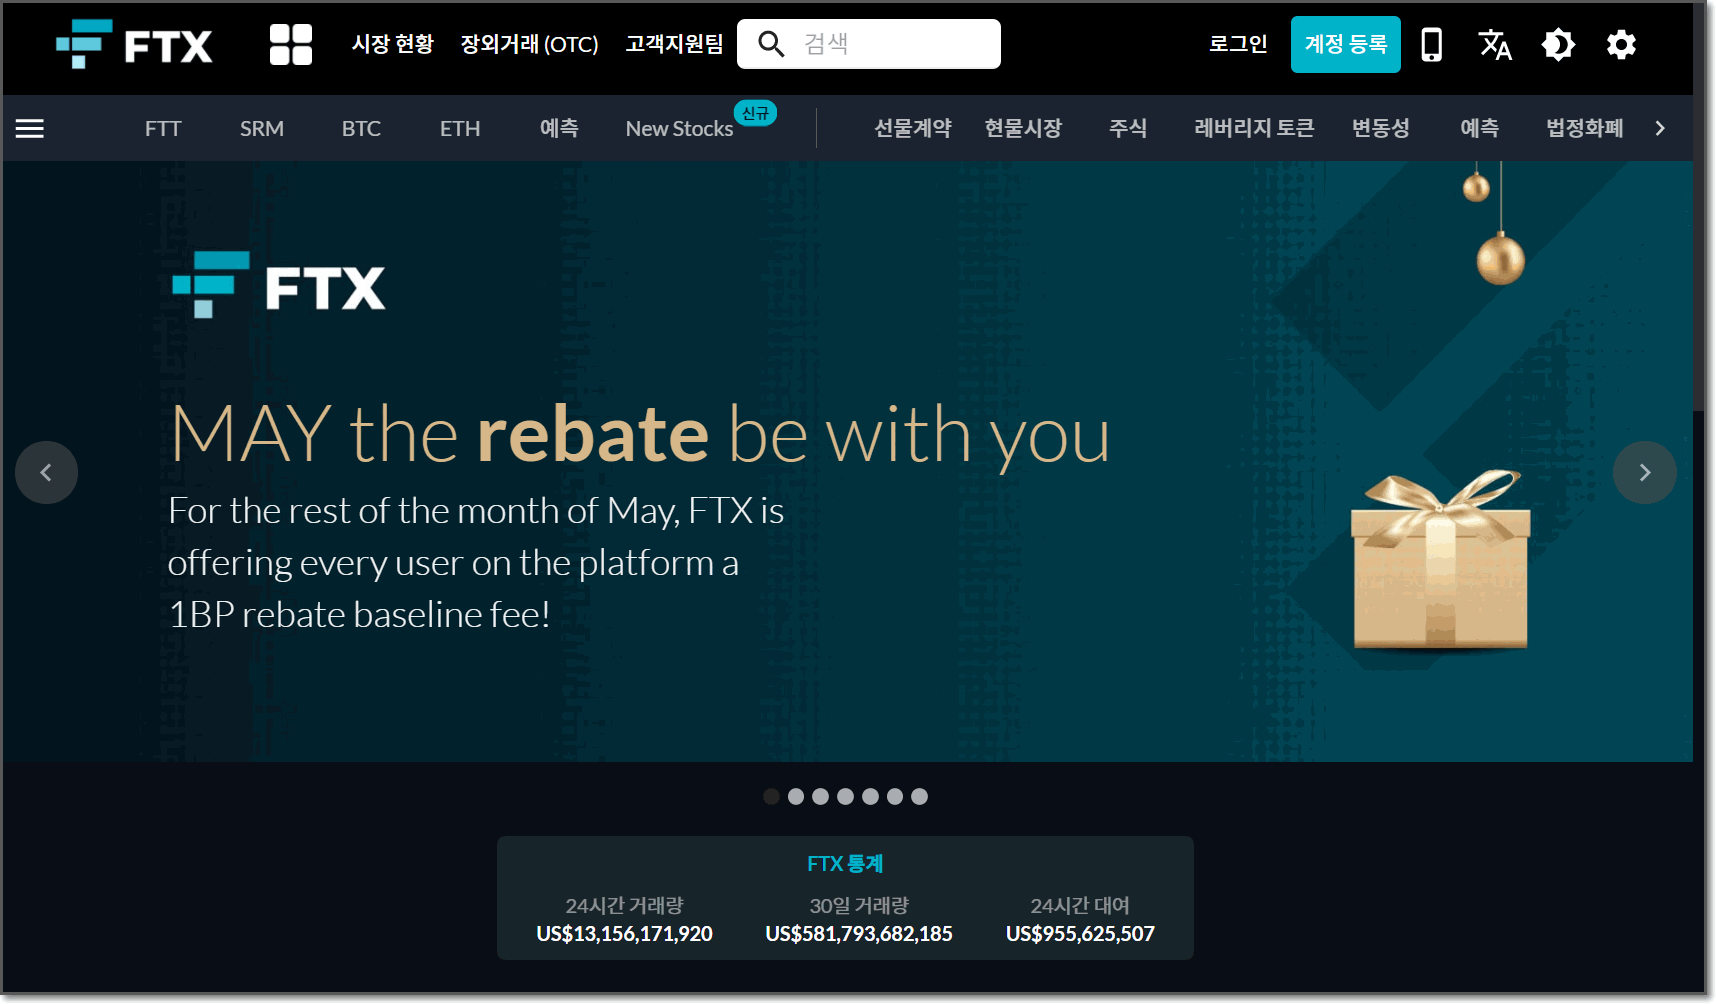Open the mobile app phone icon
Screen dimensions: 1716x1004
coord(1431,45)
